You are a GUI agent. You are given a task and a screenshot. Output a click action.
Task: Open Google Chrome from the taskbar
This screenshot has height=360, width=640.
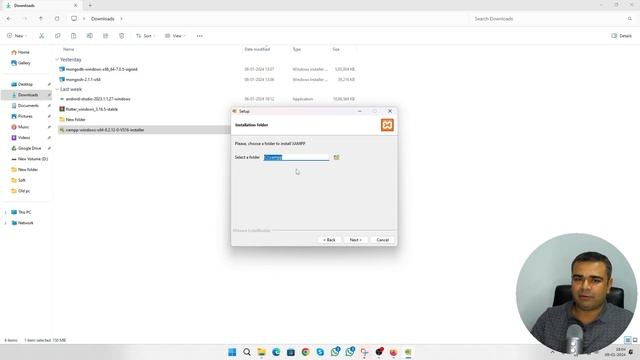coord(305,352)
